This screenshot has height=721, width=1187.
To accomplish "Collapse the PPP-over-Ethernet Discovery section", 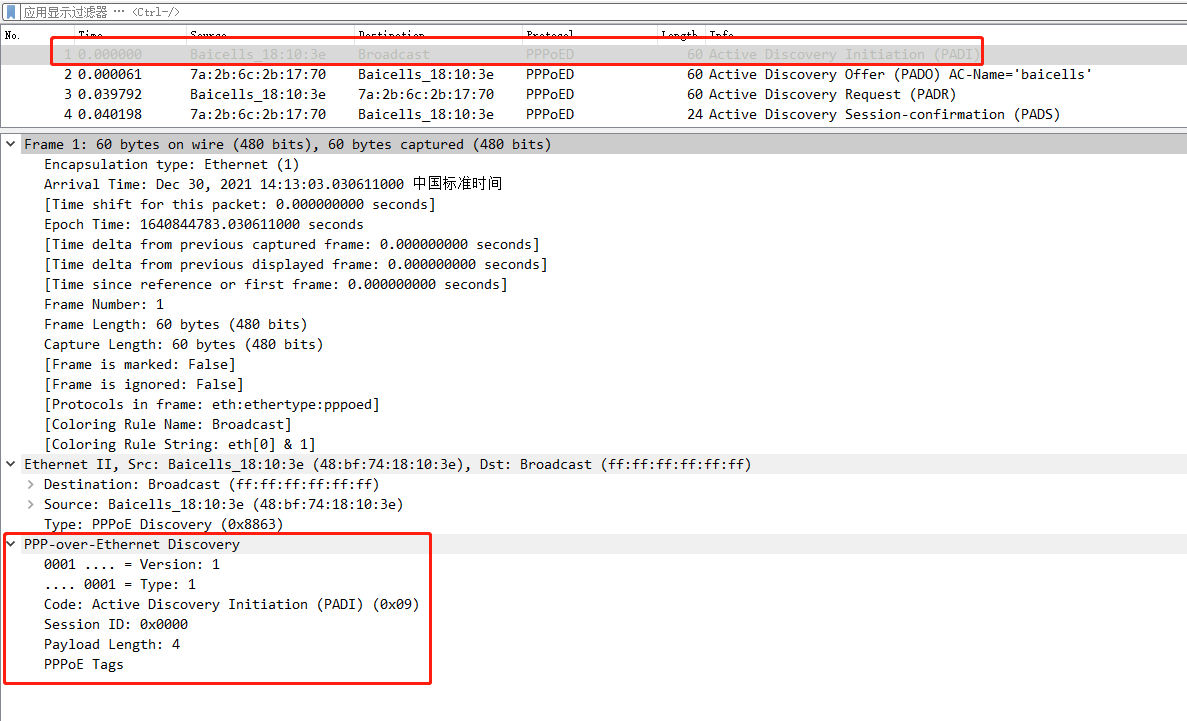I will [11, 545].
